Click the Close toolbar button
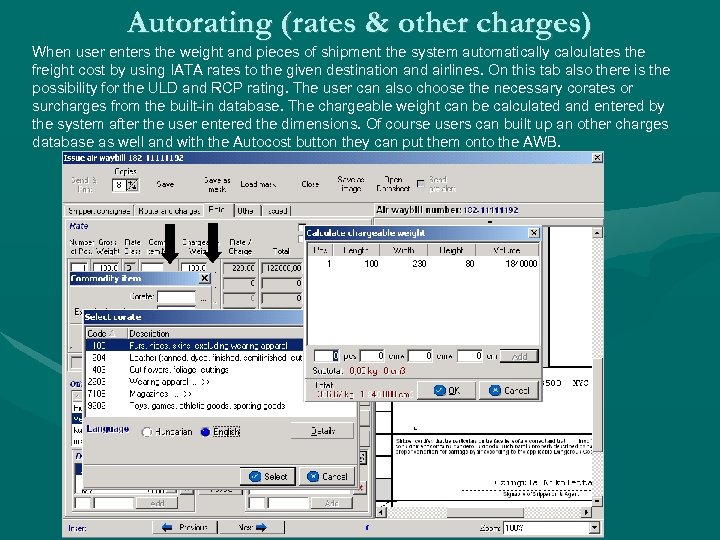 310,184
